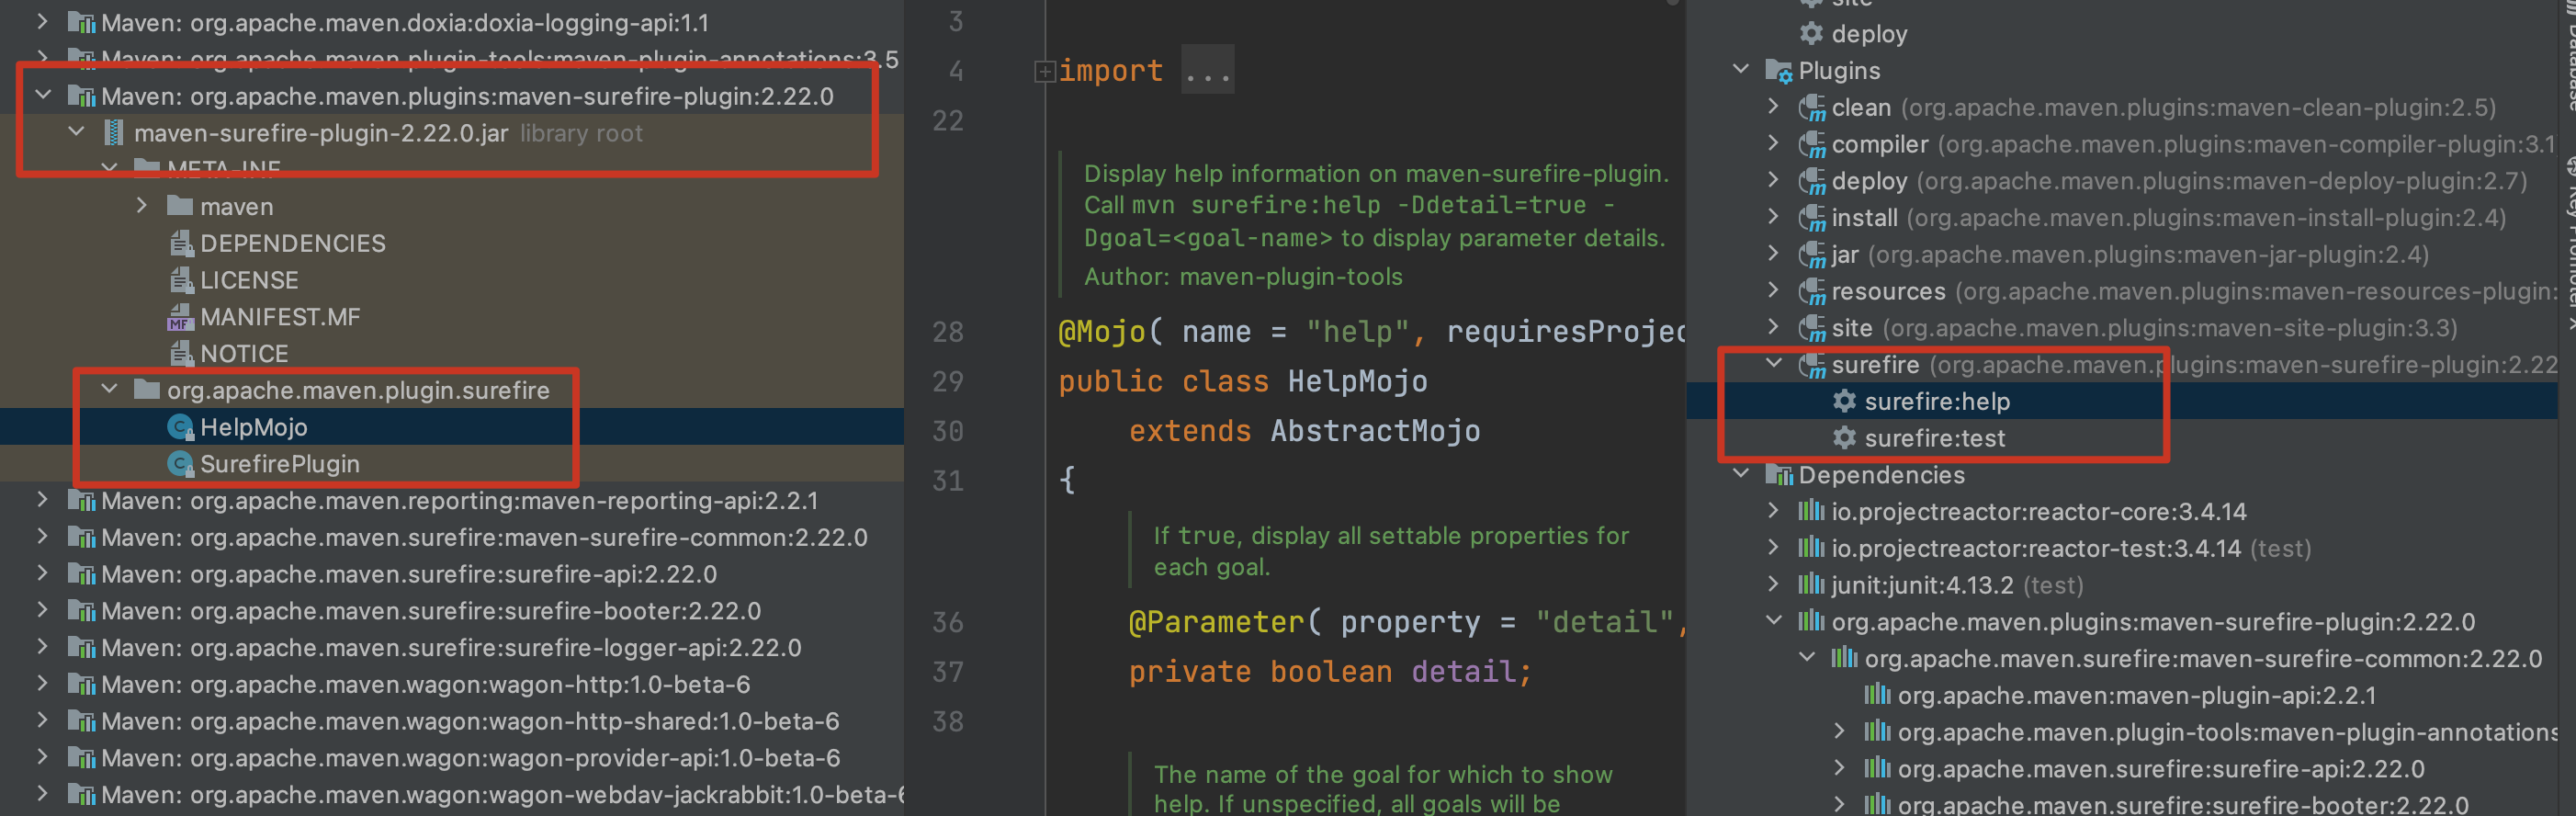2576x816 pixels.
Task: Click the maven-surefire-plugin jar archive icon
Action: 114,134
